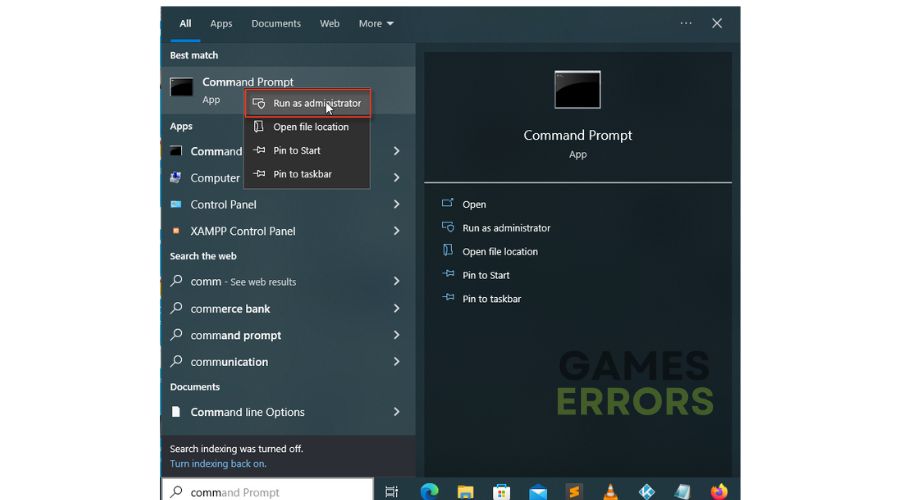Screen dimensions: 900x500
Task: Open Kodi from the taskbar
Action: (x=647, y=491)
